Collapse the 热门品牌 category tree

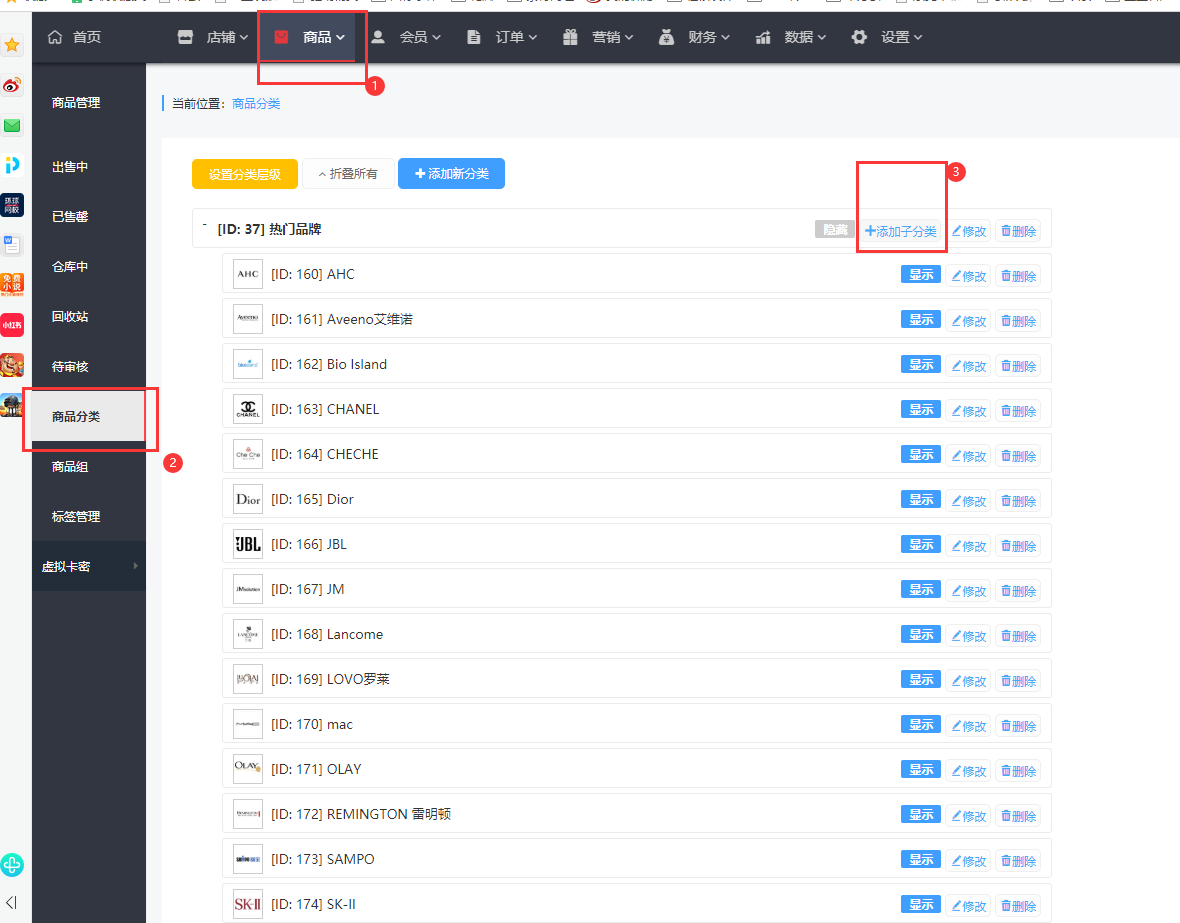click(x=205, y=225)
